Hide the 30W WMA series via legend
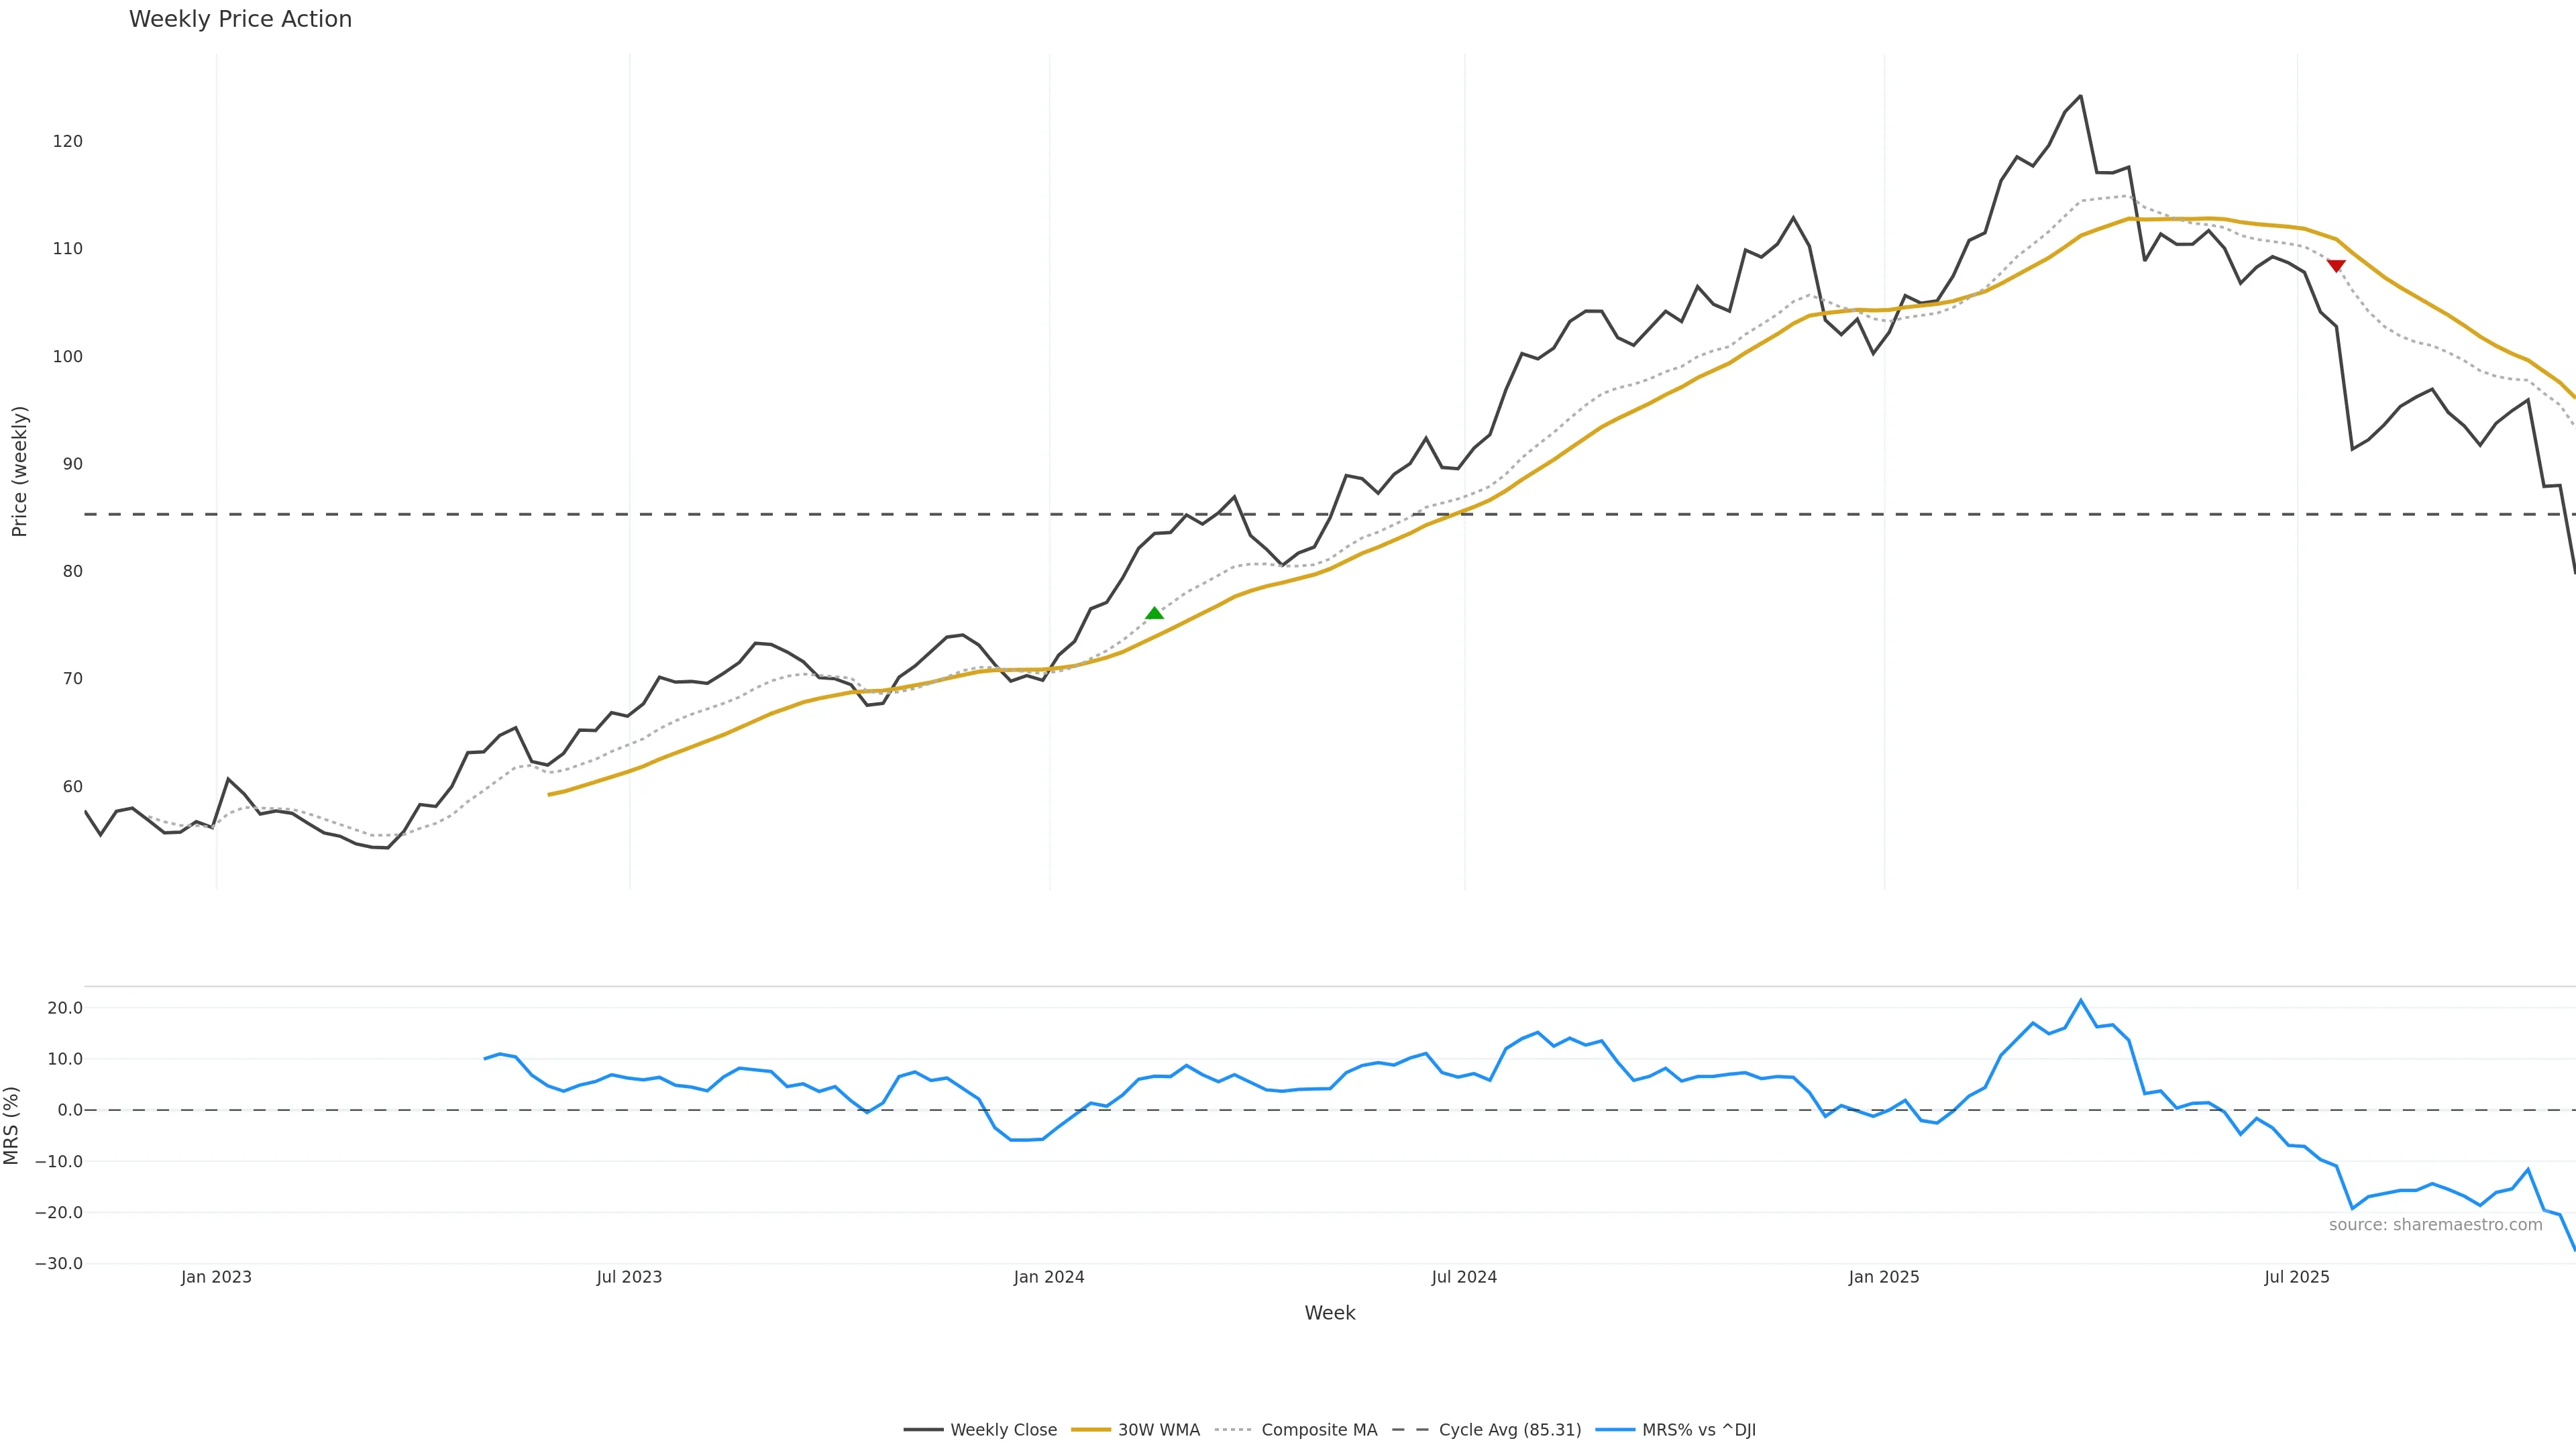Image resolution: width=2576 pixels, height=1449 pixels. pyautogui.click(x=1158, y=1430)
